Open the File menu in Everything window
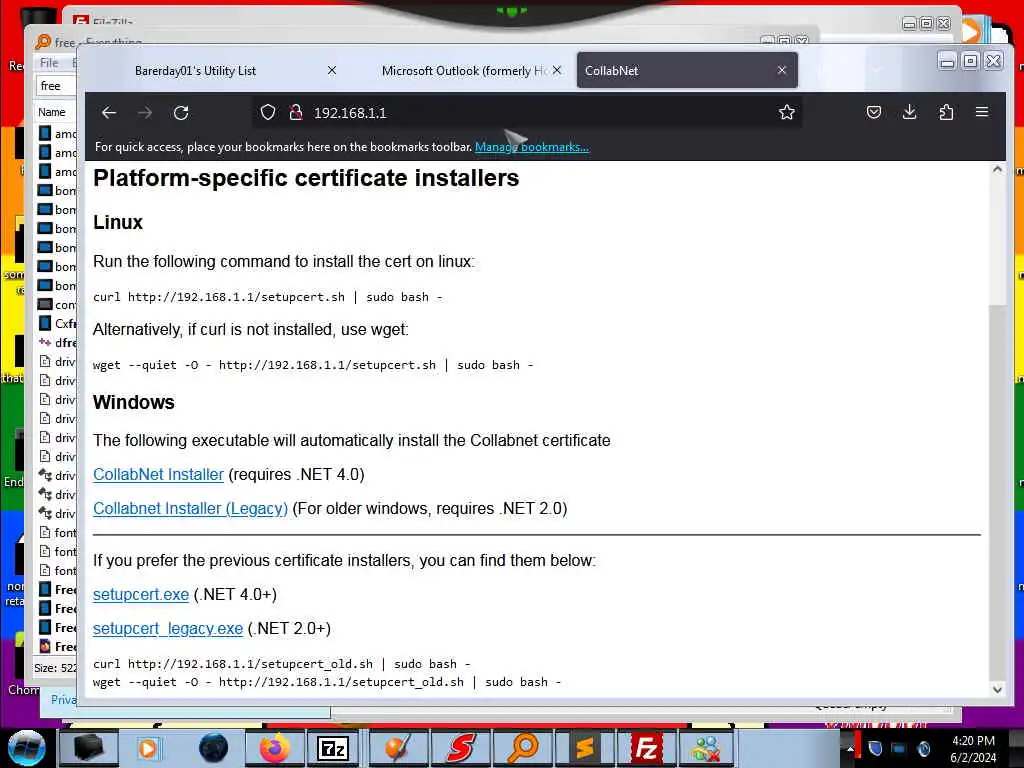This screenshot has width=1024, height=768. click(x=49, y=63)
